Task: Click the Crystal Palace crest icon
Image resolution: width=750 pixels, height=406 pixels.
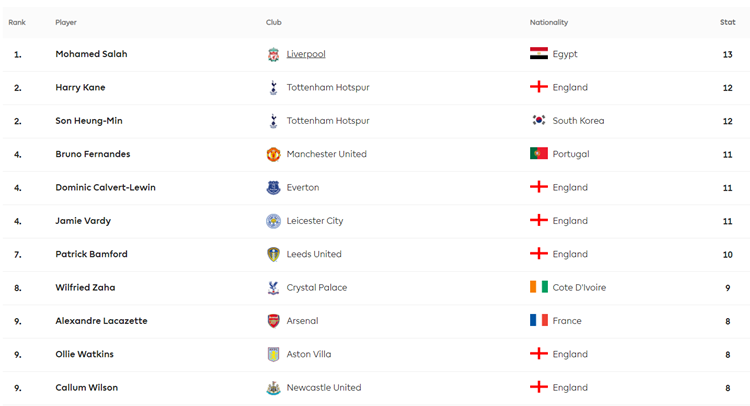Action: (273, 287)
